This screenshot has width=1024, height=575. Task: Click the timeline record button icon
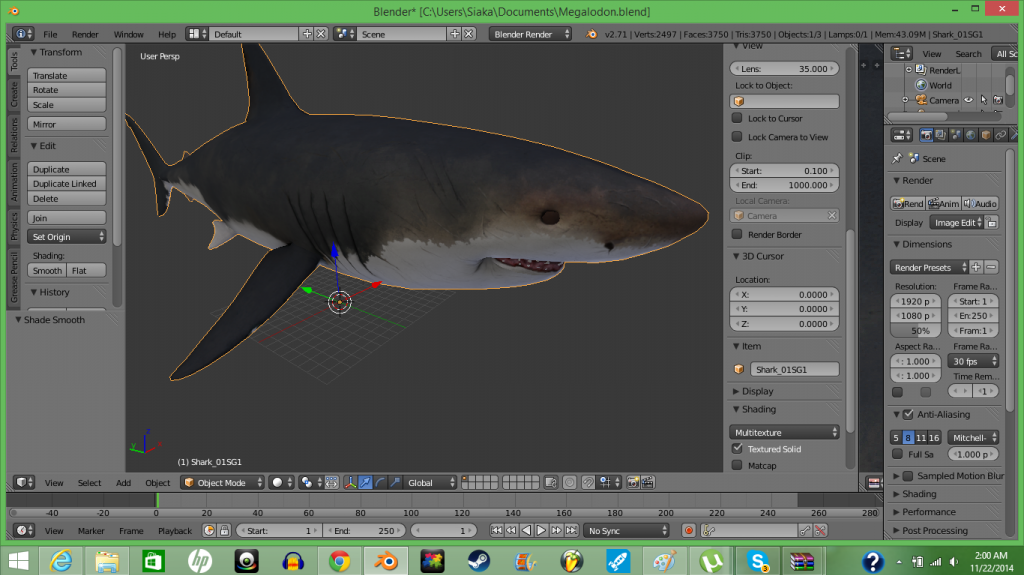(688, 531)
